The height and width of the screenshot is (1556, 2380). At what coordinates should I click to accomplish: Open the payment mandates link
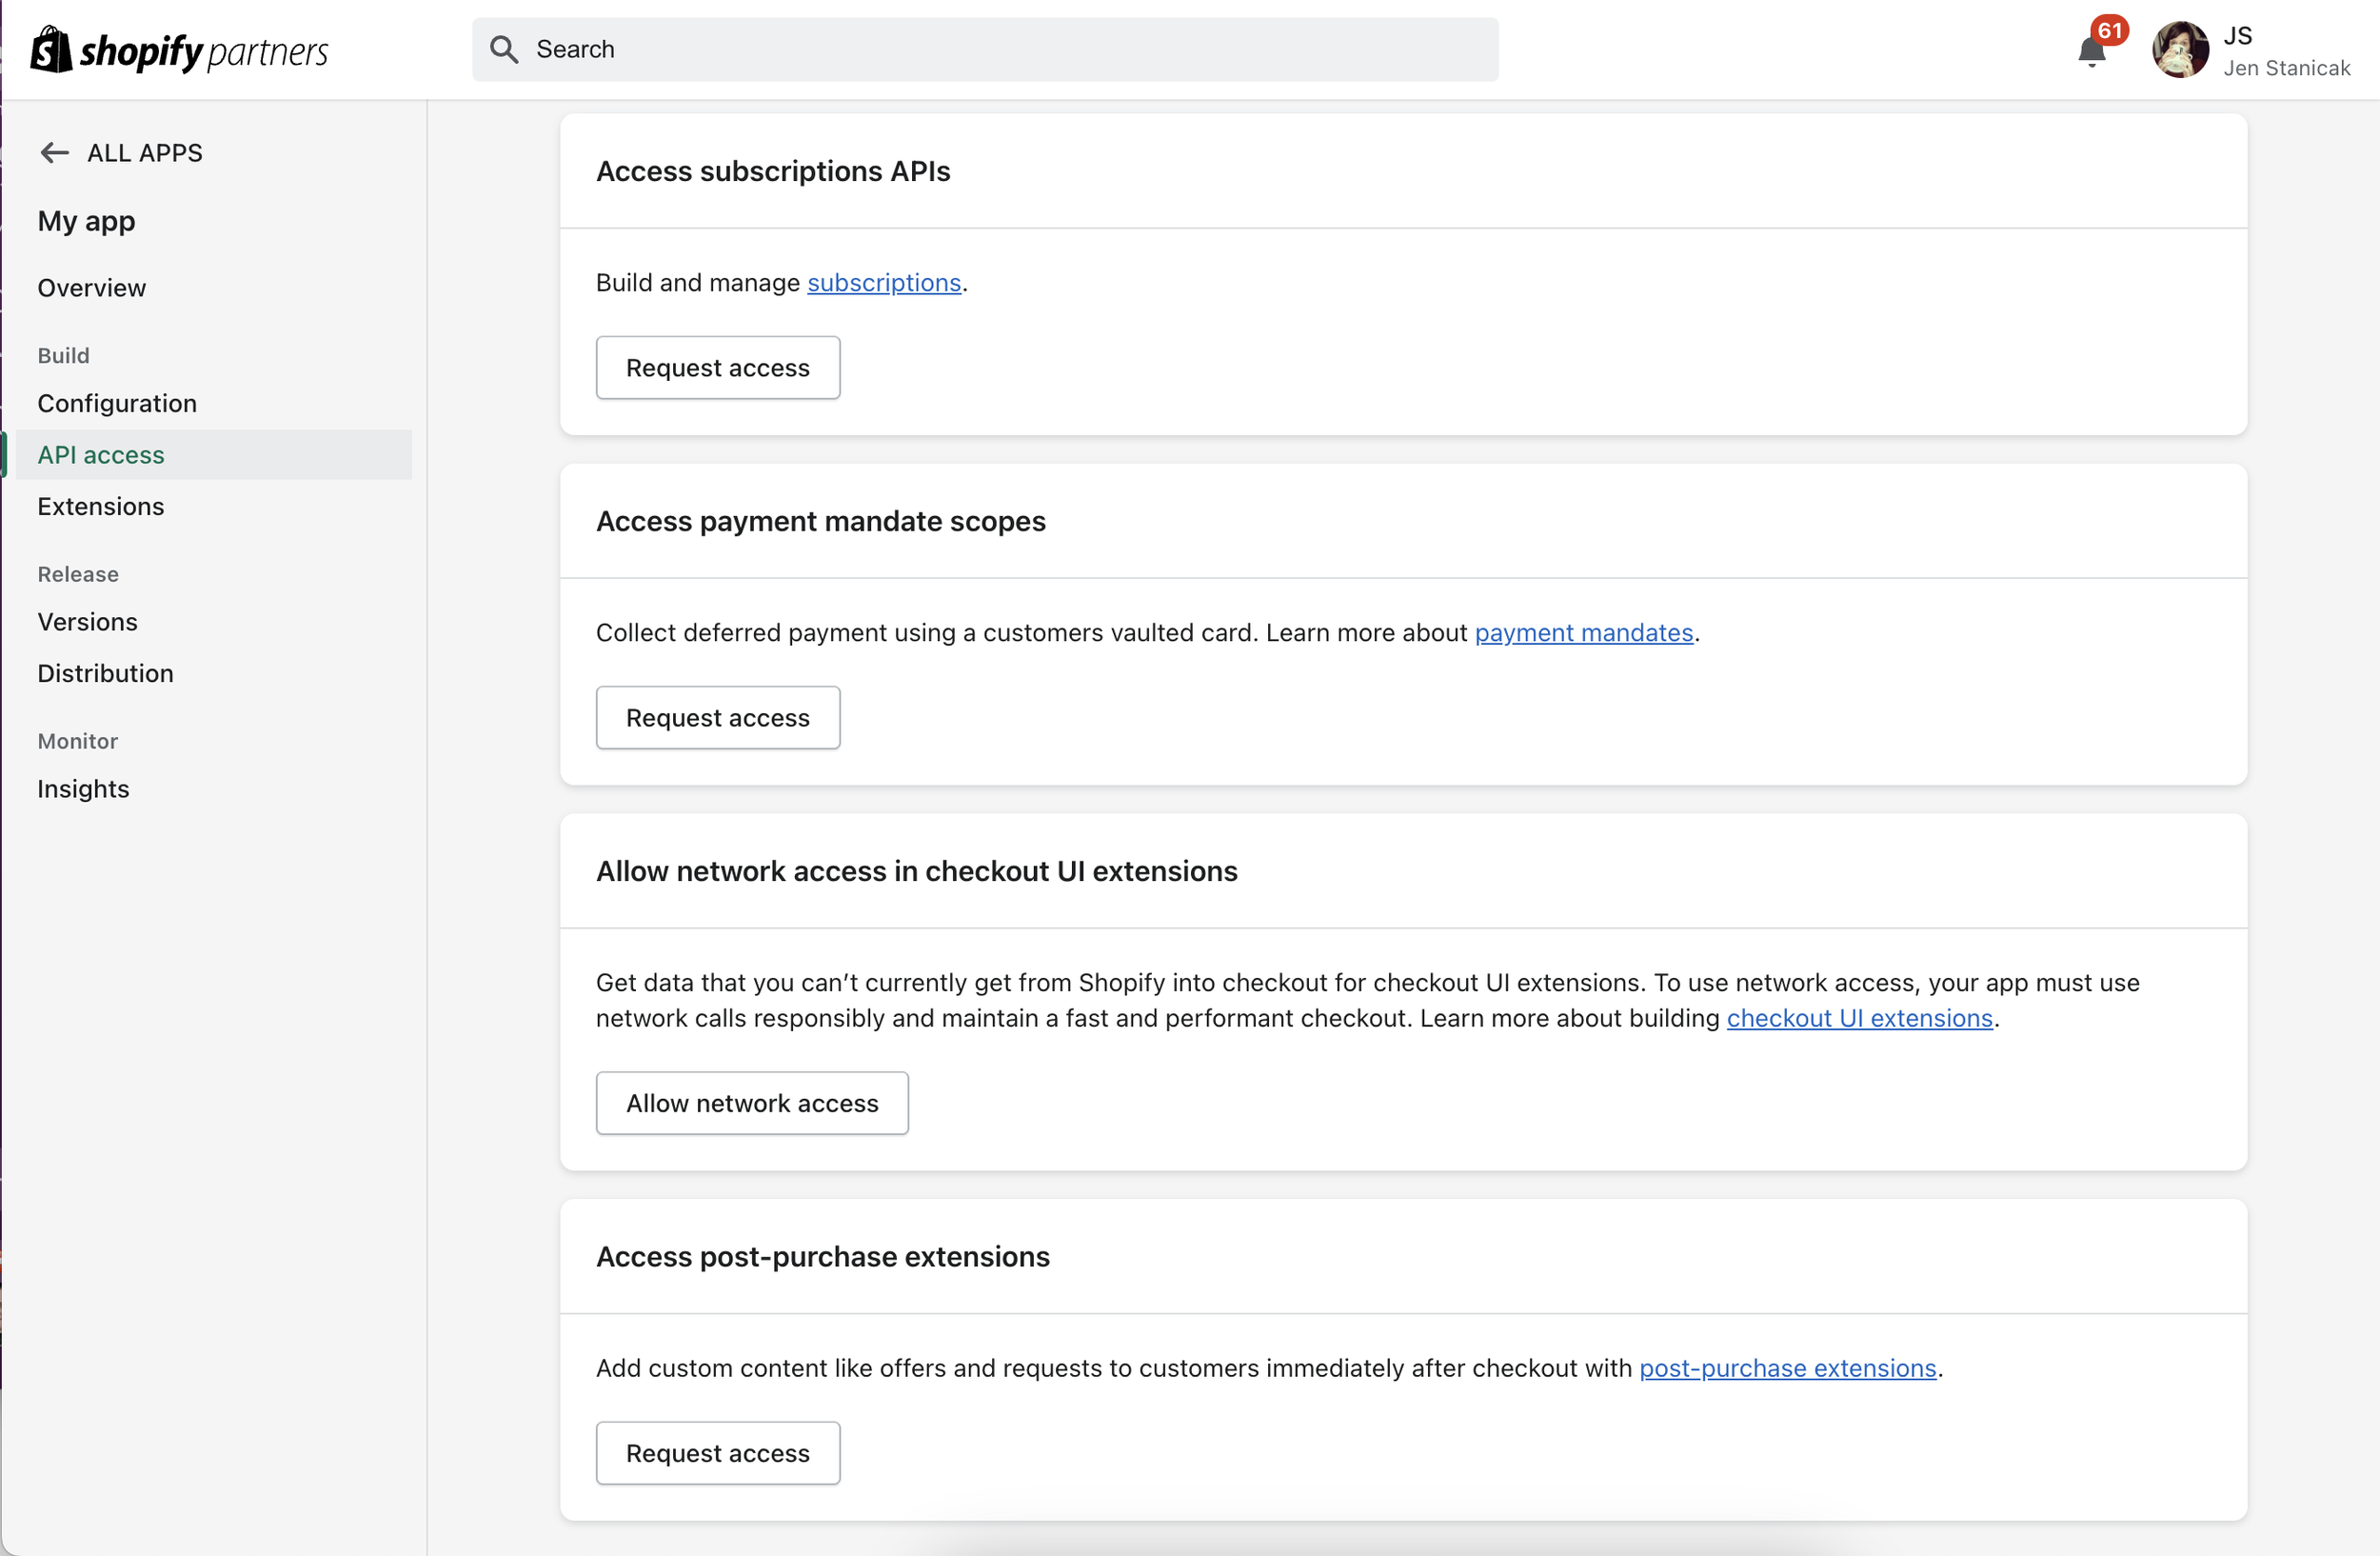1584,633
